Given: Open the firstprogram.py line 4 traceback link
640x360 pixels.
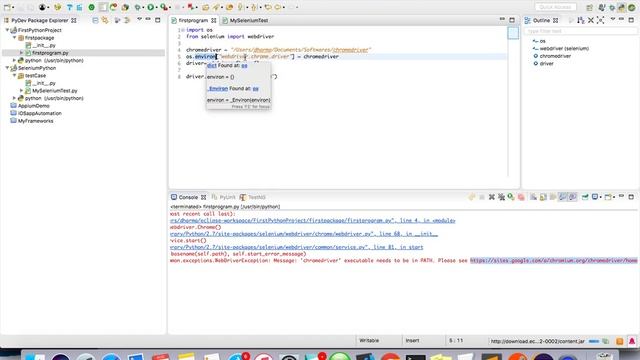Looking at the screenshot, I should pyautogui.click(x=312, y=220).
